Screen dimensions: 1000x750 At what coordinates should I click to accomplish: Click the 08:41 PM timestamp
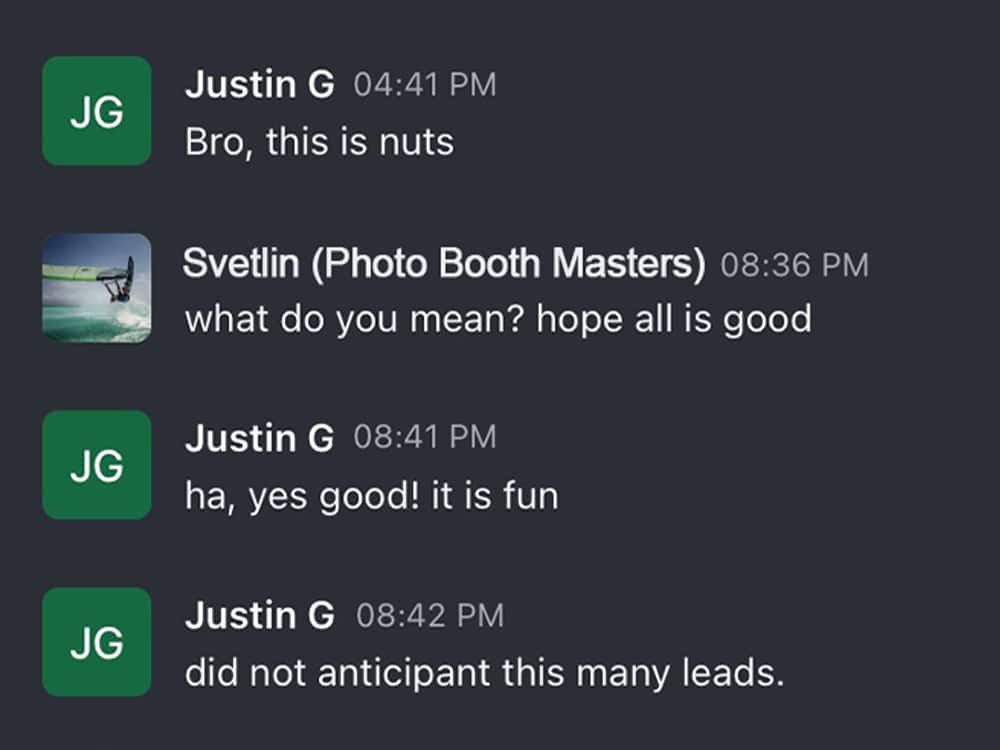425,438
